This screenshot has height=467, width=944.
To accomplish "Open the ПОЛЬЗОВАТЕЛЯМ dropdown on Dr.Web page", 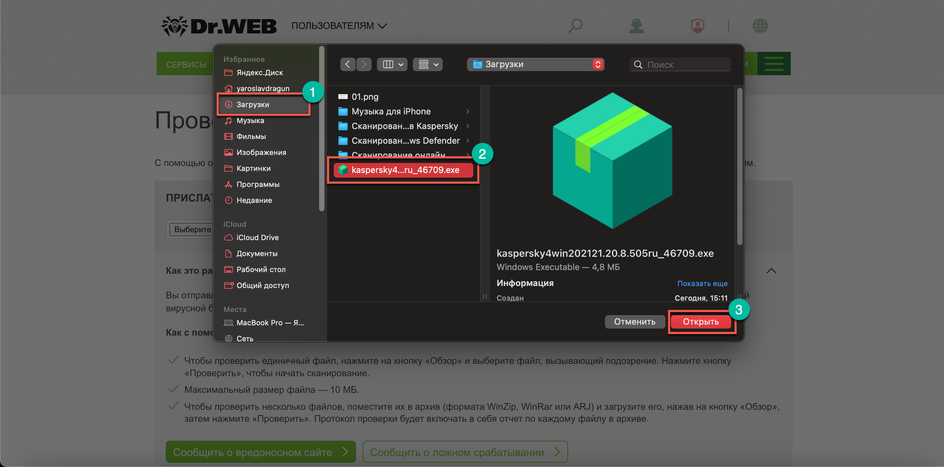I will 339,26.
